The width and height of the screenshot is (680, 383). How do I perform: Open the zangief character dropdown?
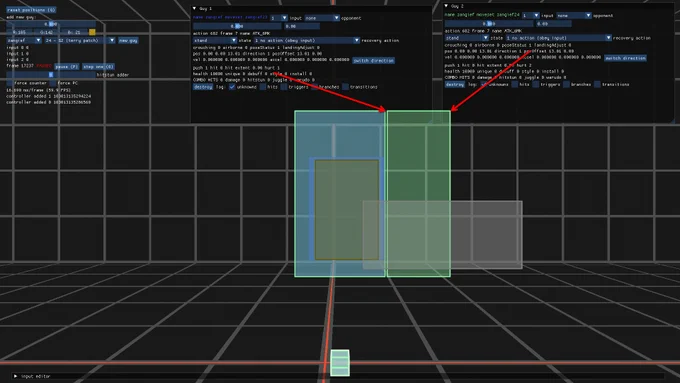coord(24,40)
